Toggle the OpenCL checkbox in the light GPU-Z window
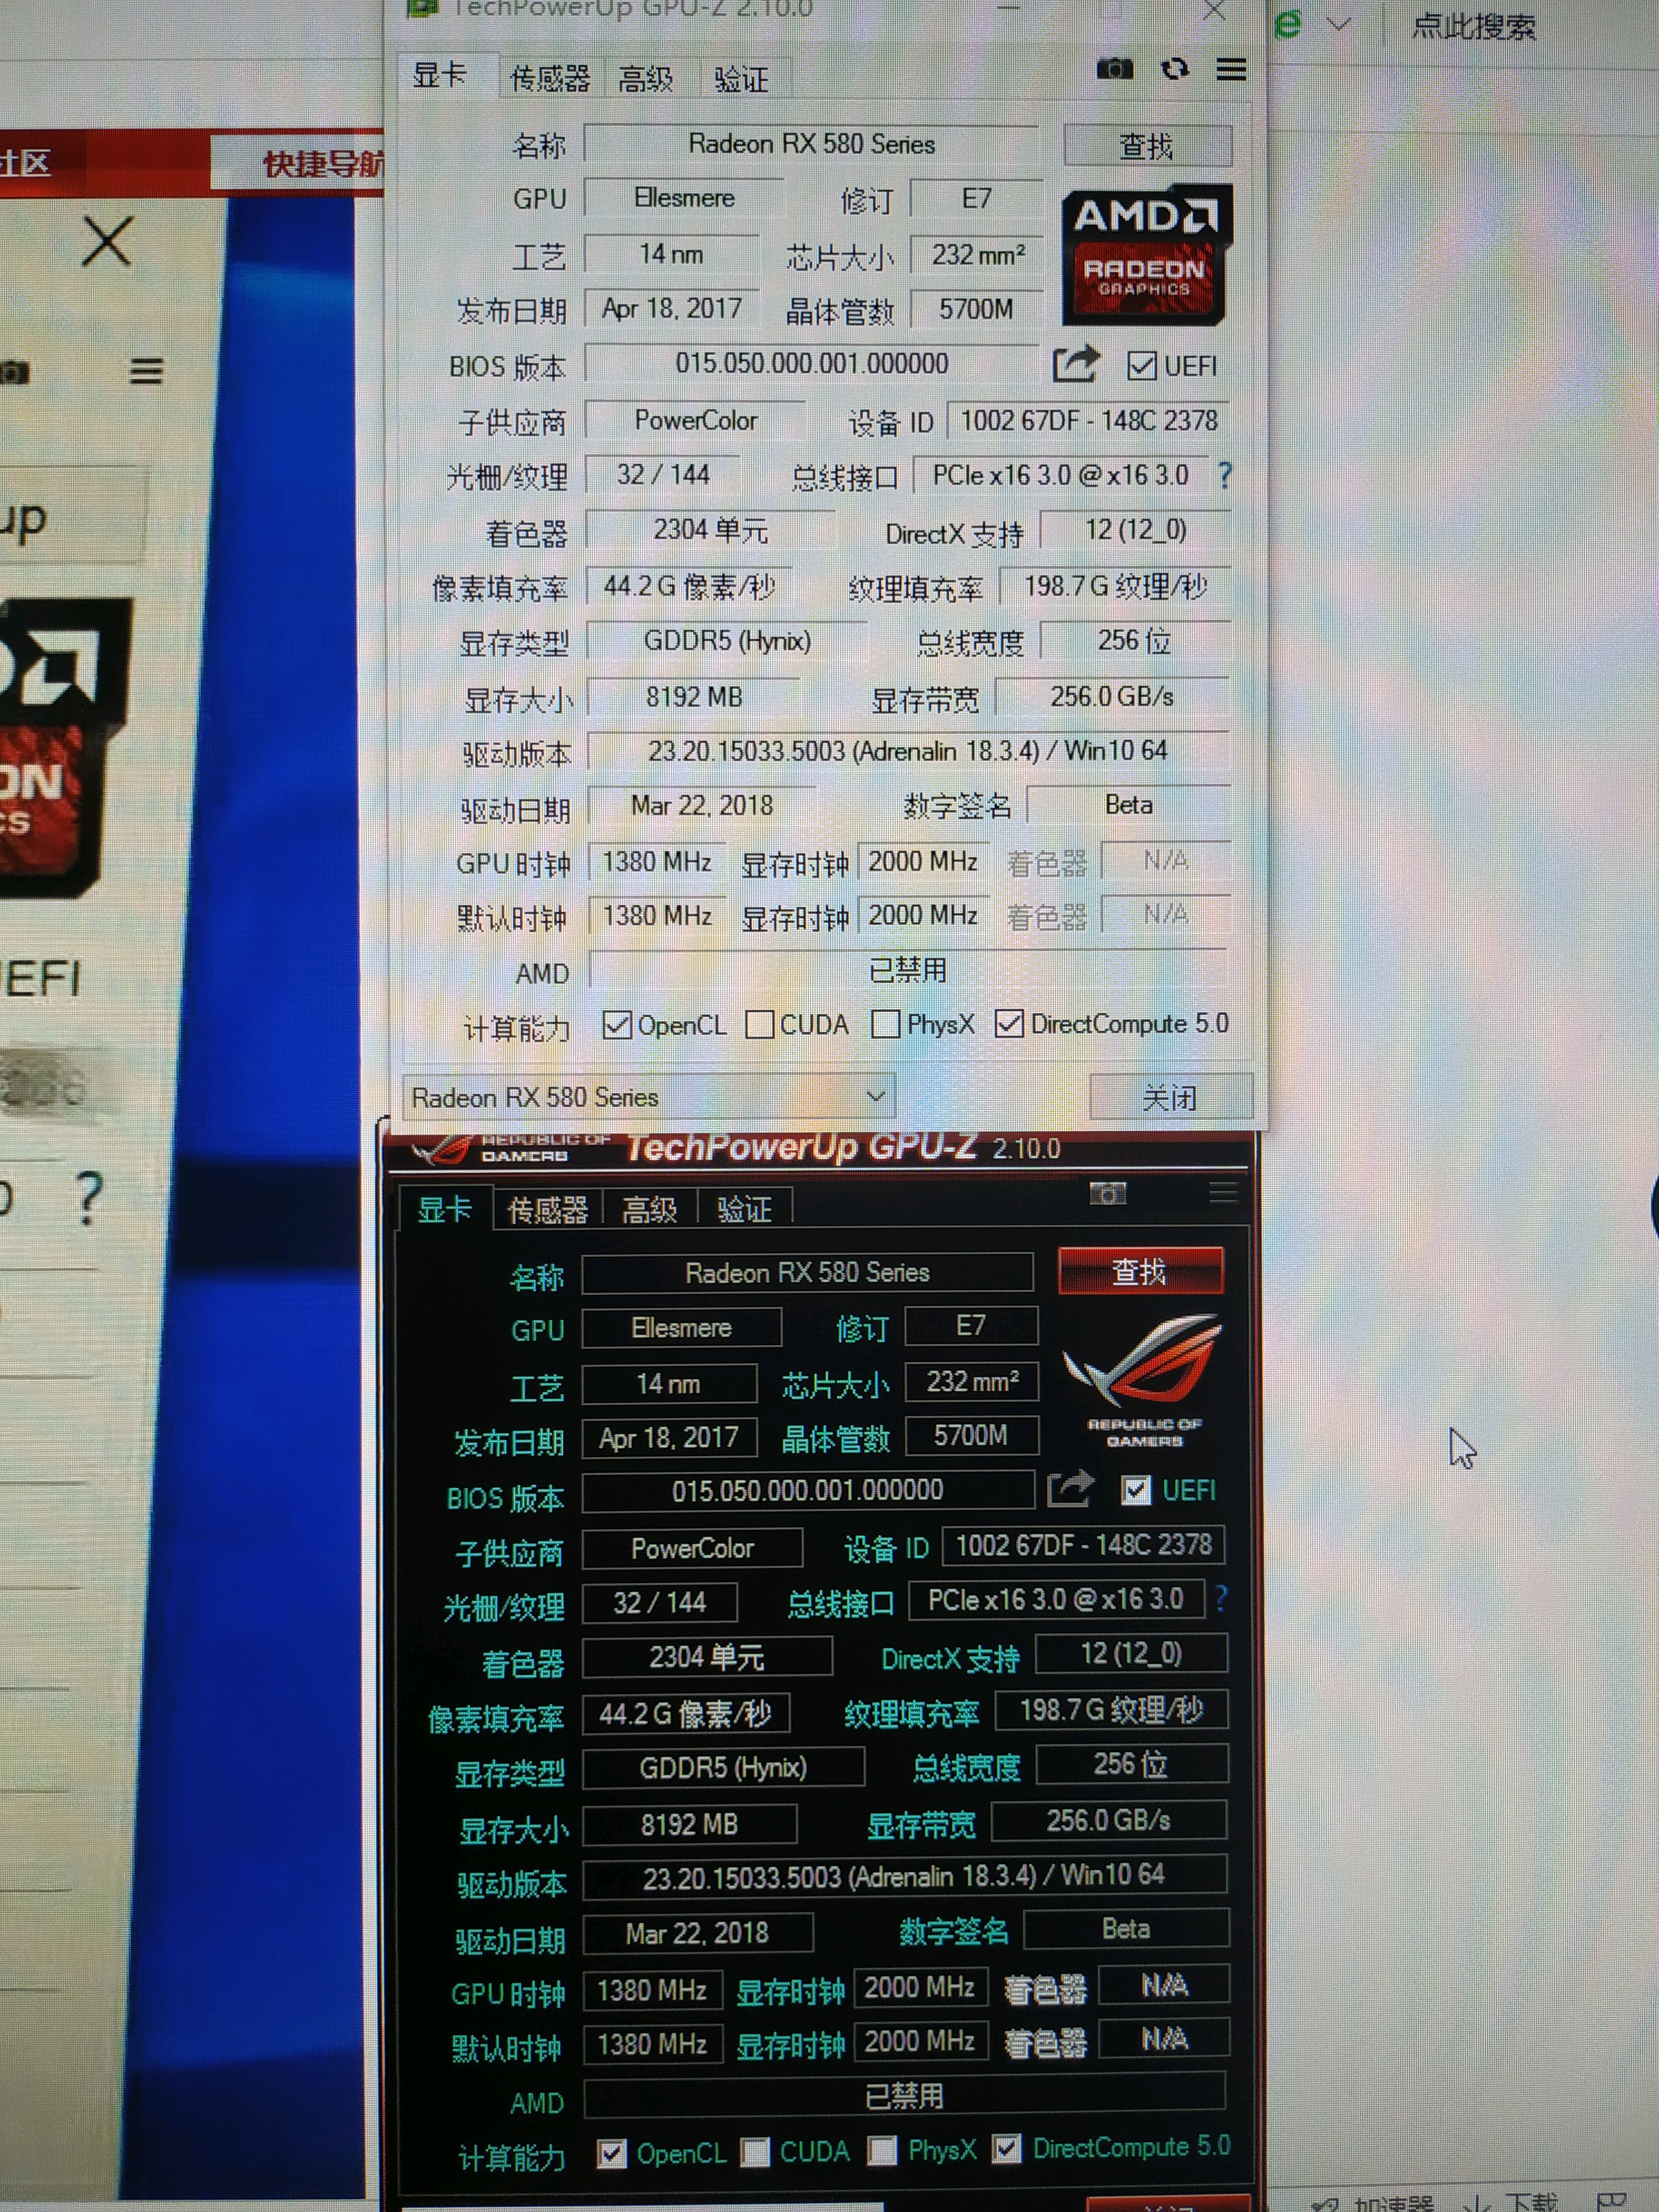Viewport: 1659px width, 2212px height. [x=617, y=1024]
